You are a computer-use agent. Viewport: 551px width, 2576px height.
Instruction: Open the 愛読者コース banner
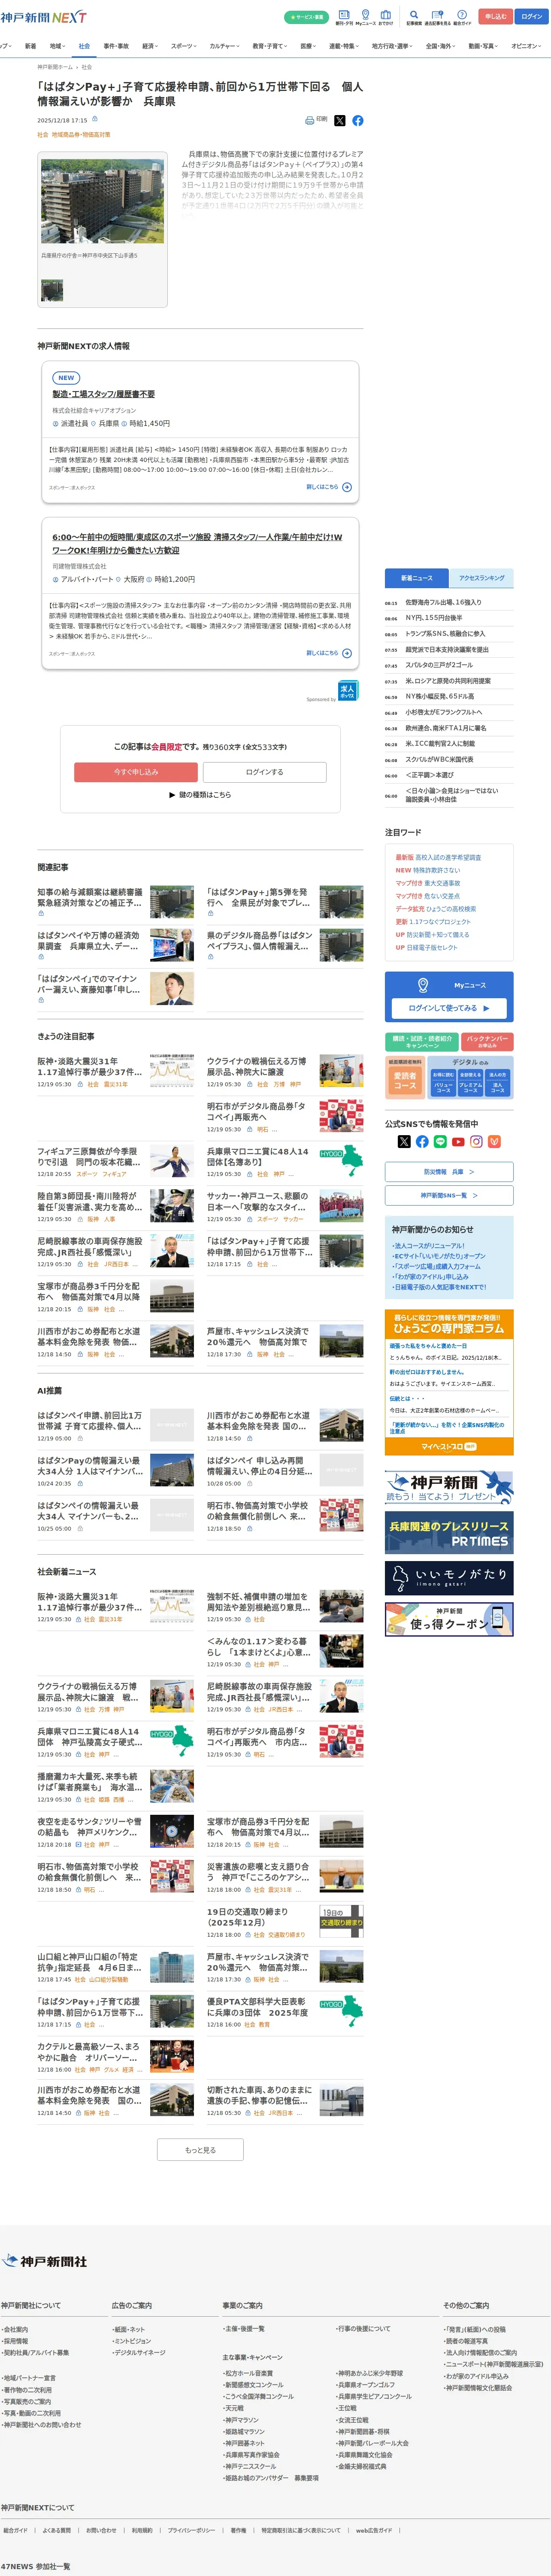tap(405, 1077)
